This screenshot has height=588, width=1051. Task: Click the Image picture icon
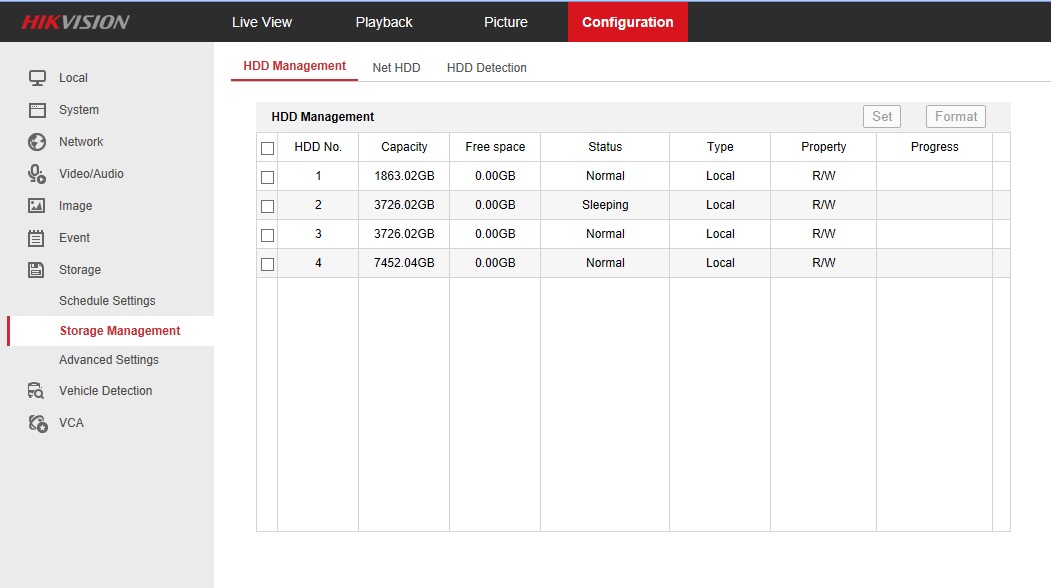pos(37,206)
